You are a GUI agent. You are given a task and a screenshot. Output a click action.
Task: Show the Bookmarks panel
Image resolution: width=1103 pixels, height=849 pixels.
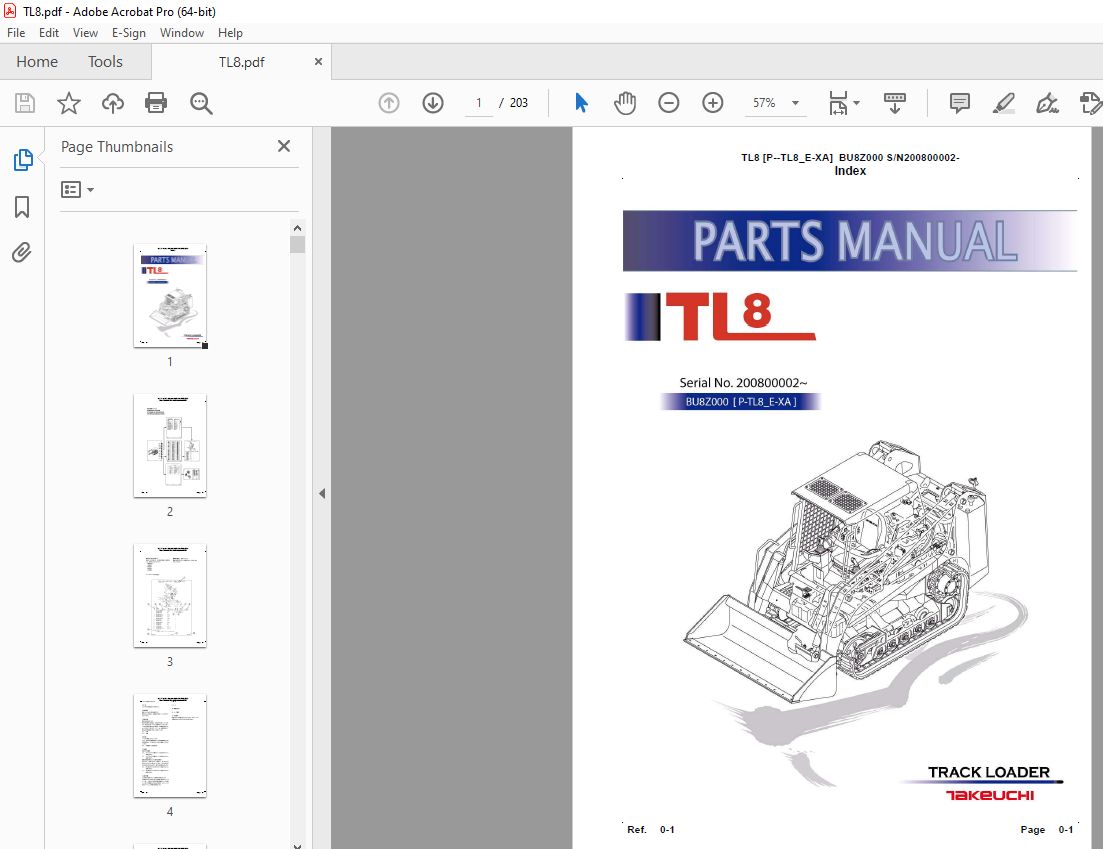(x=22, y=207)
